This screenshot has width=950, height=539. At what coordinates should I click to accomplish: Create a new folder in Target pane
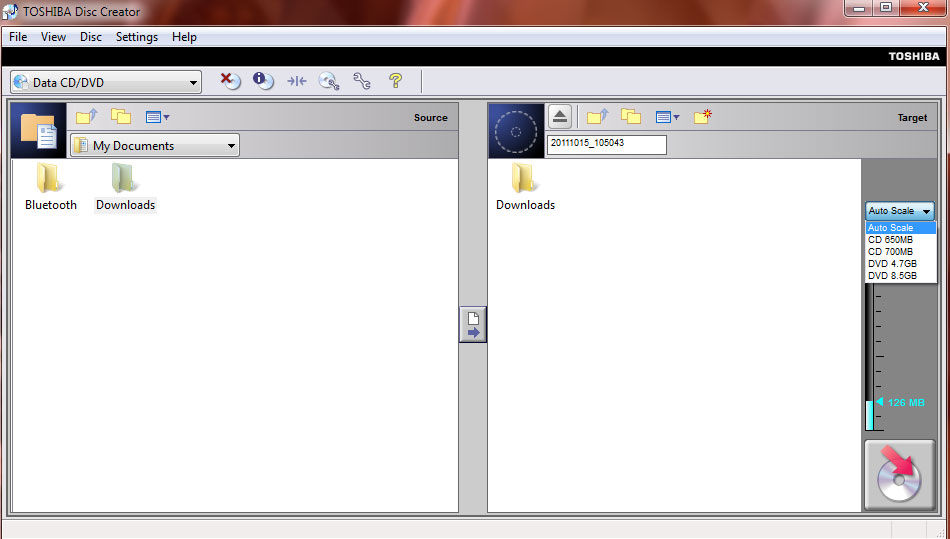click(703, 116)
